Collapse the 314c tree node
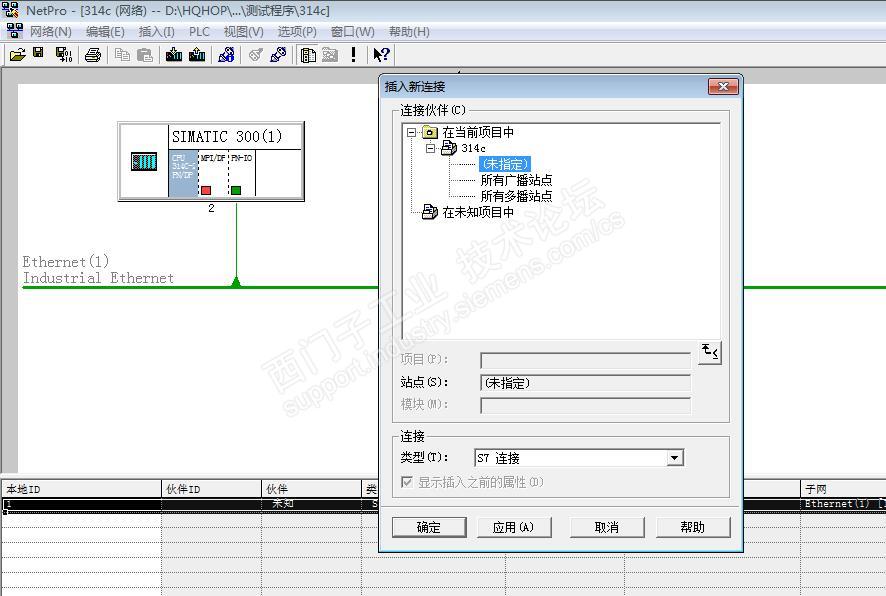 431,148
